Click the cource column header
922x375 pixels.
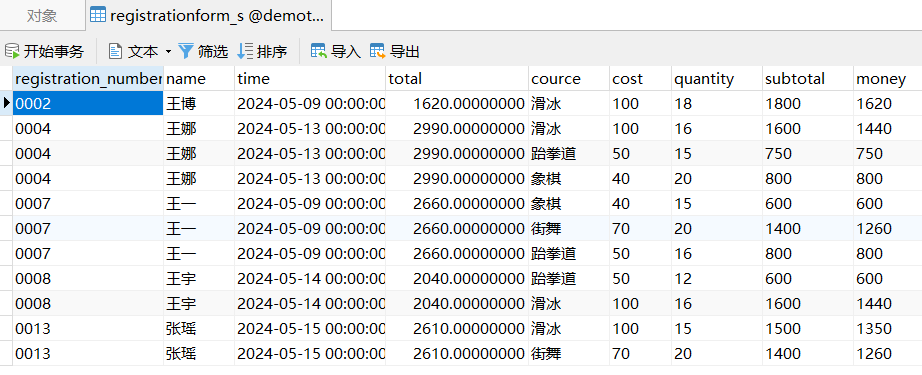click(x=569, y=79)
